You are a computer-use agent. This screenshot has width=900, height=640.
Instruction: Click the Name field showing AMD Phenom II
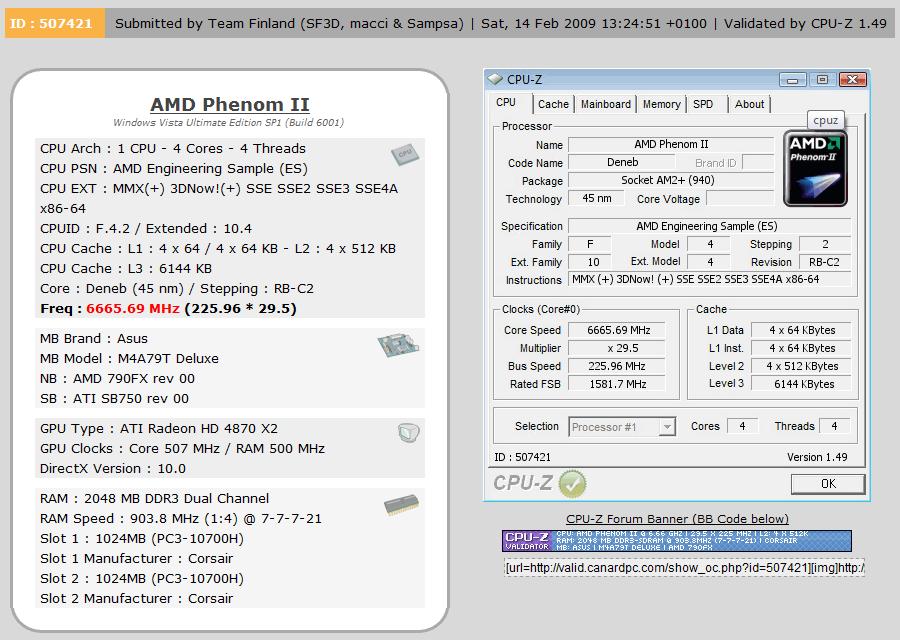(671, 145)
